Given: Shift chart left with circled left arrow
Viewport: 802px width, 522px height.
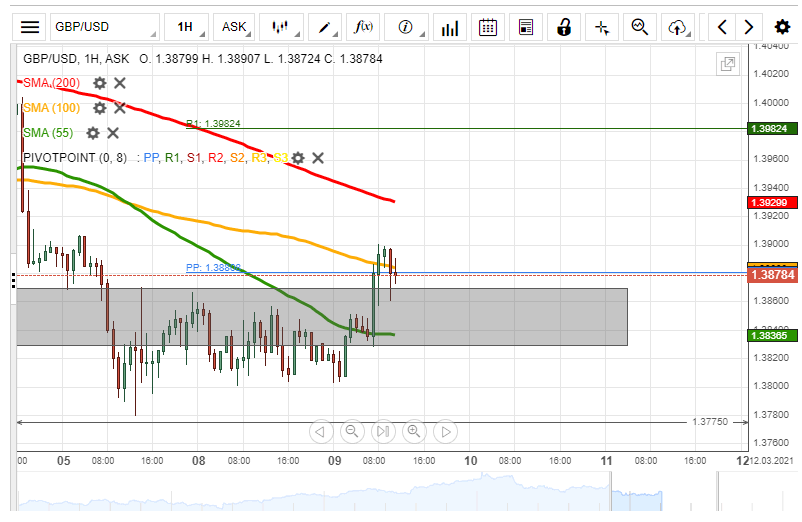Looking at the screenshot, I should 321,432.
